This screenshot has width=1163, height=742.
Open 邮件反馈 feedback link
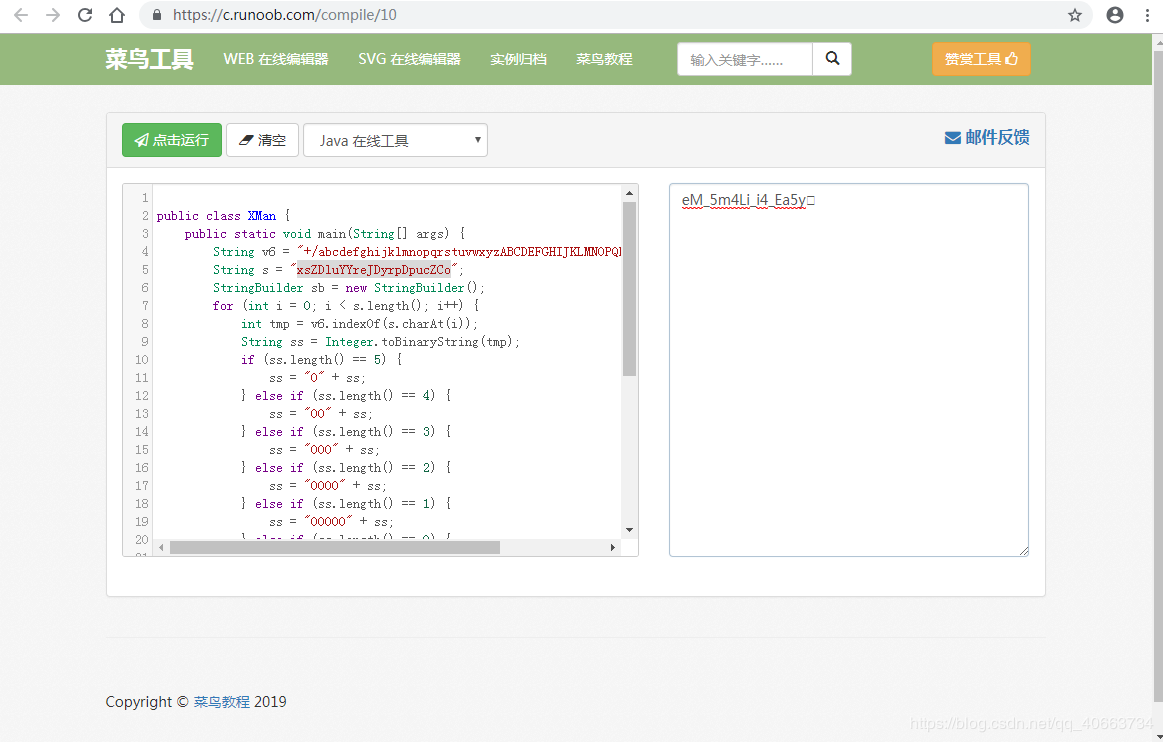point(986,137)
